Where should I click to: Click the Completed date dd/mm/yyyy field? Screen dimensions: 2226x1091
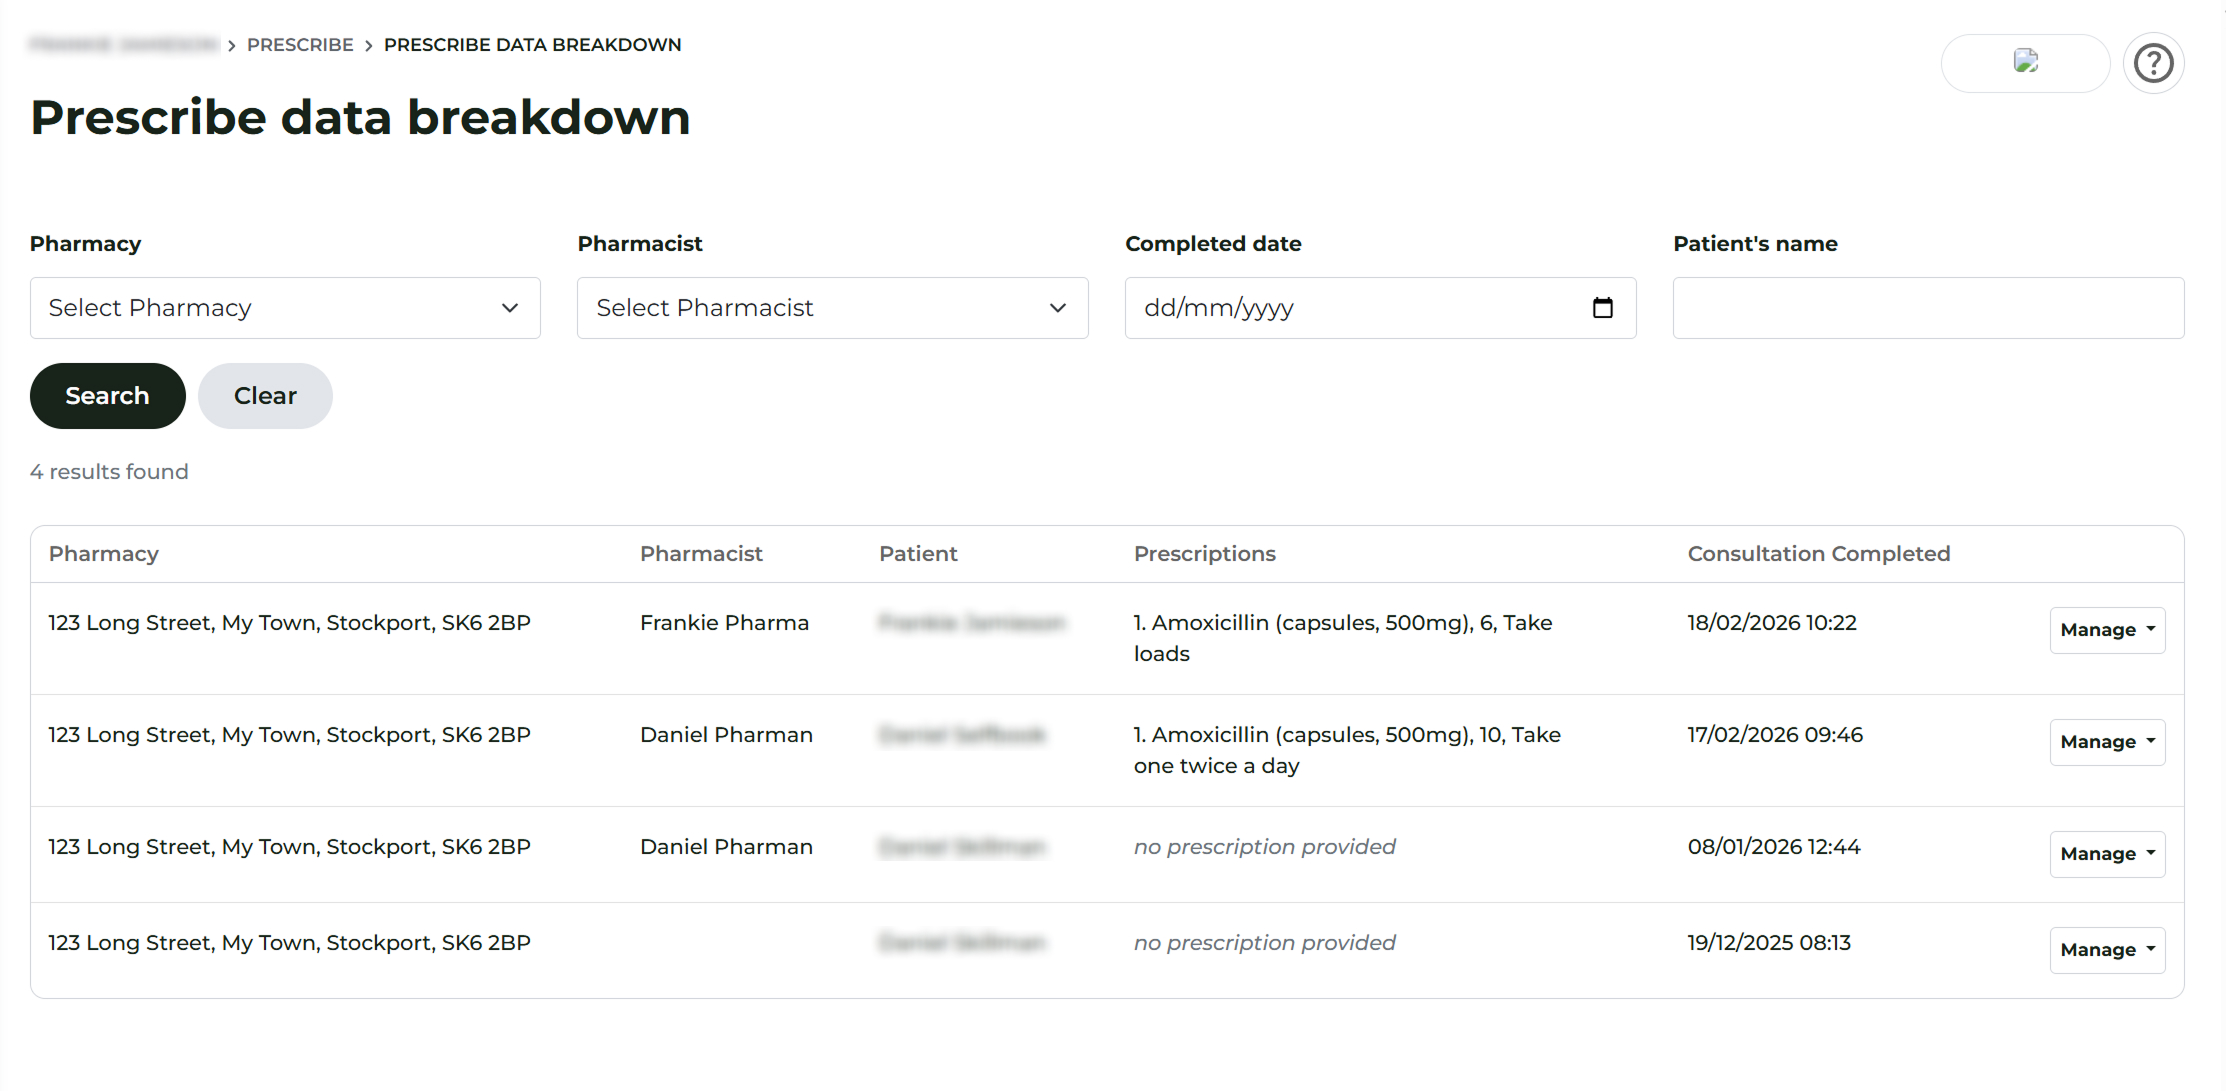(1350, 308)
